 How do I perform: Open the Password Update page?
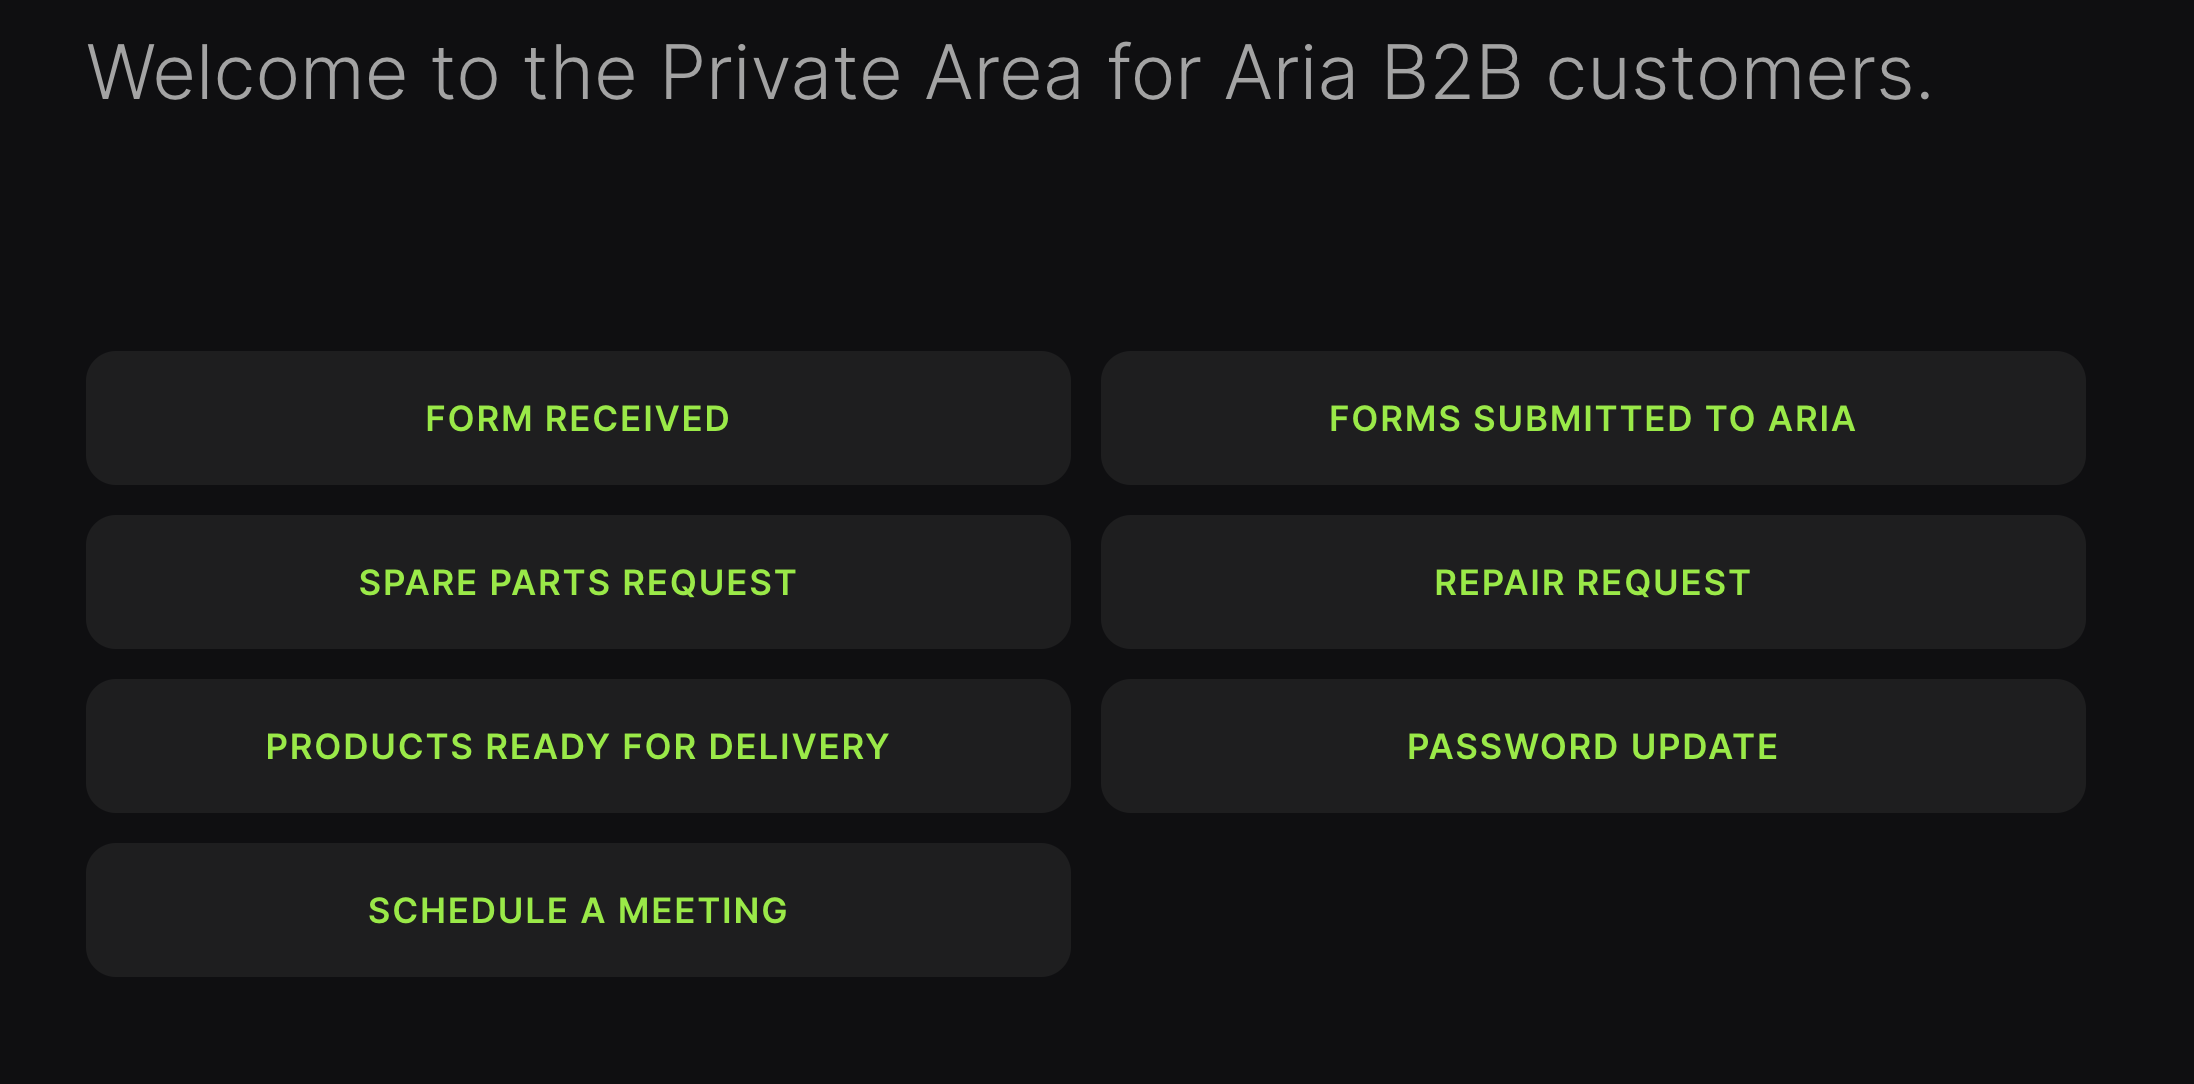(x=1593, y=746)
